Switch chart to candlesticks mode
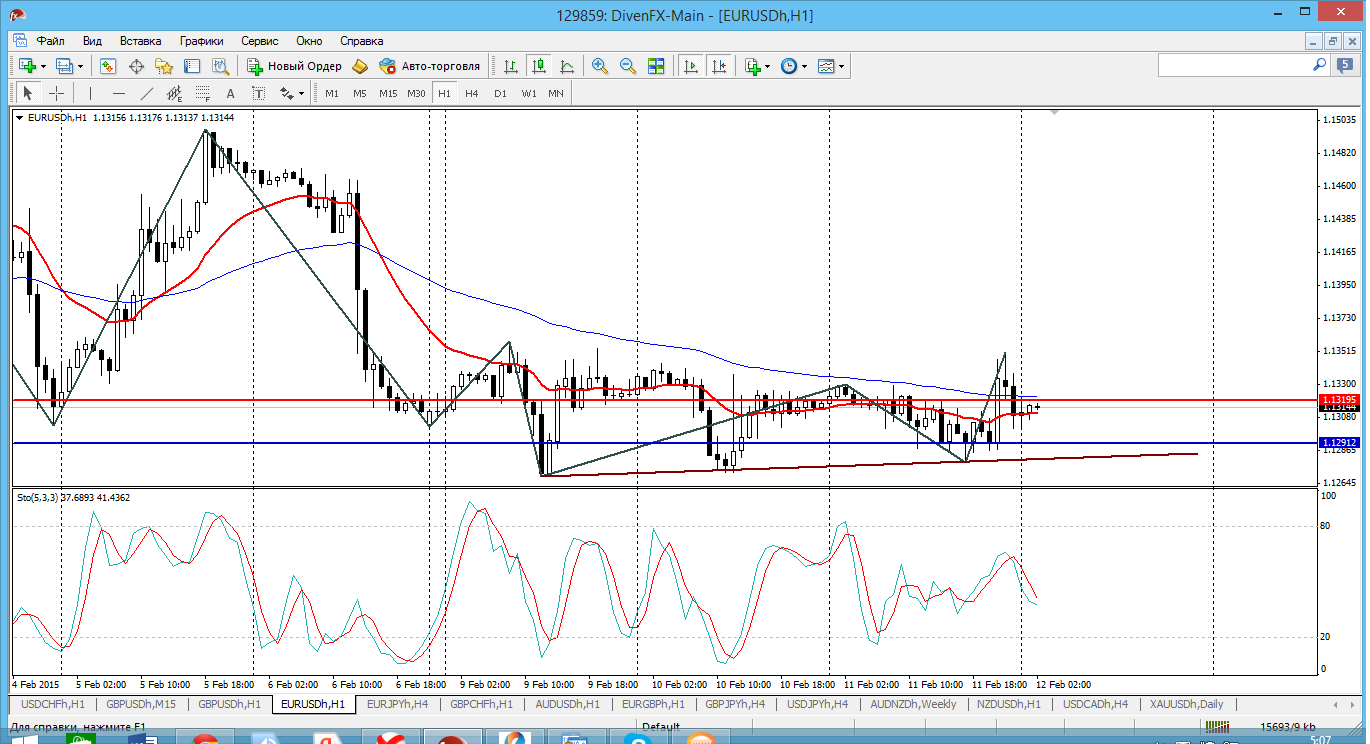This screenshot has height=744, width=1370. [x=539, y=66]
